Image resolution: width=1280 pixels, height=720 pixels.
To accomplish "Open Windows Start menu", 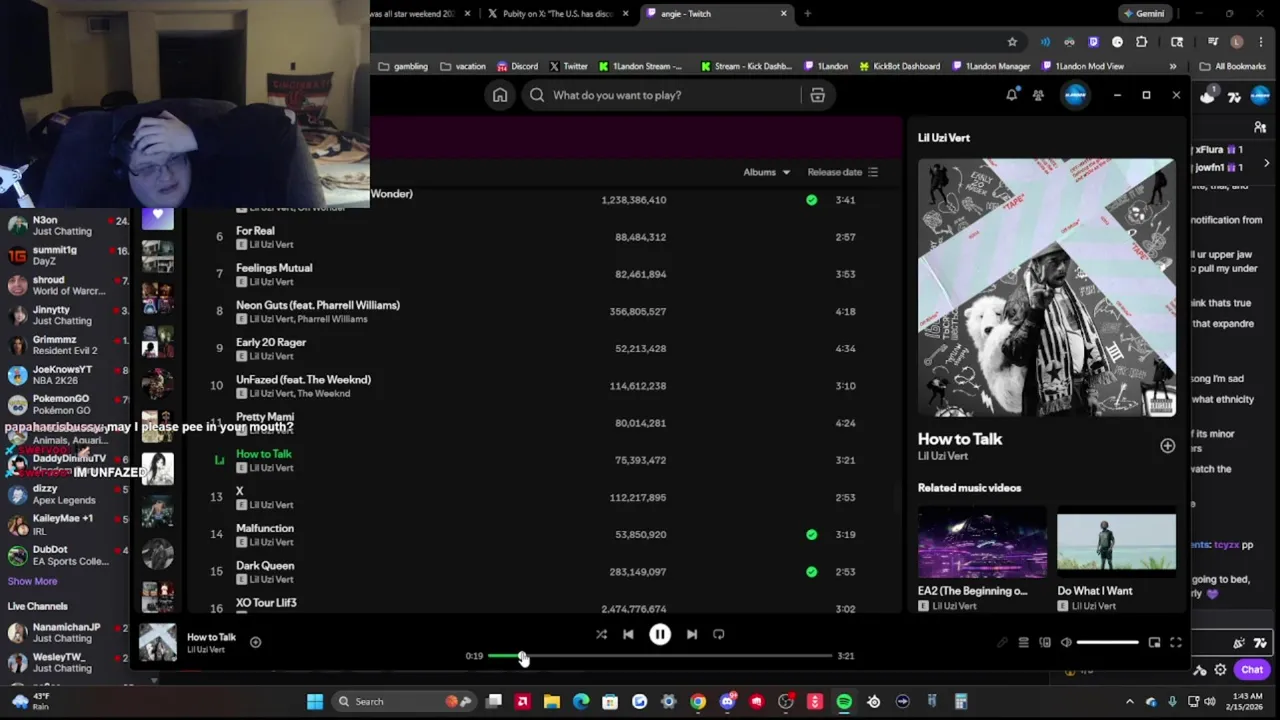I will point(315,701).
